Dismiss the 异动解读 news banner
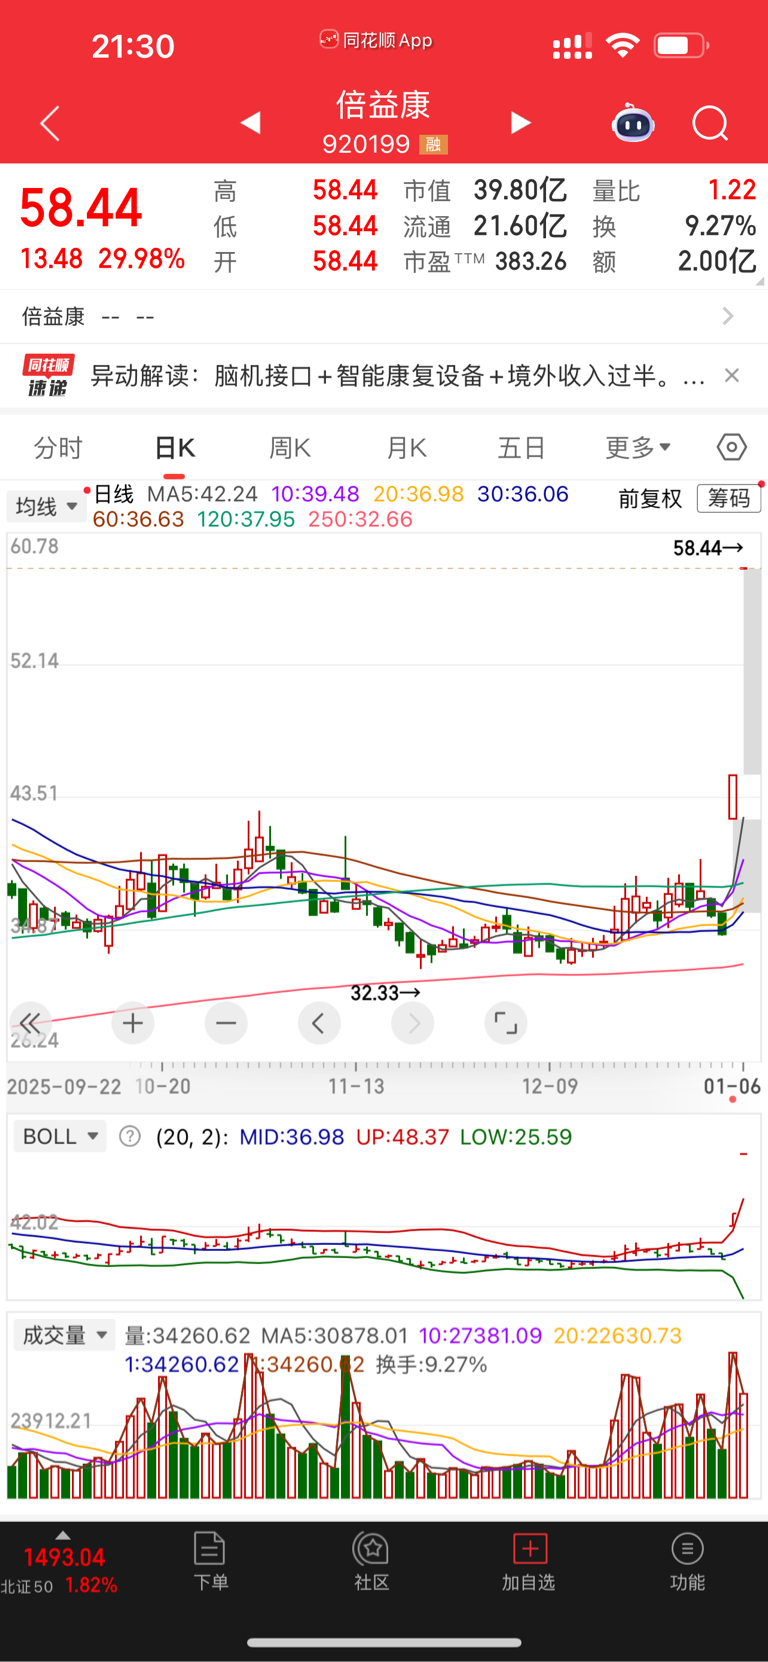This screenshot has width=768, height=1662. click(732, 375)
